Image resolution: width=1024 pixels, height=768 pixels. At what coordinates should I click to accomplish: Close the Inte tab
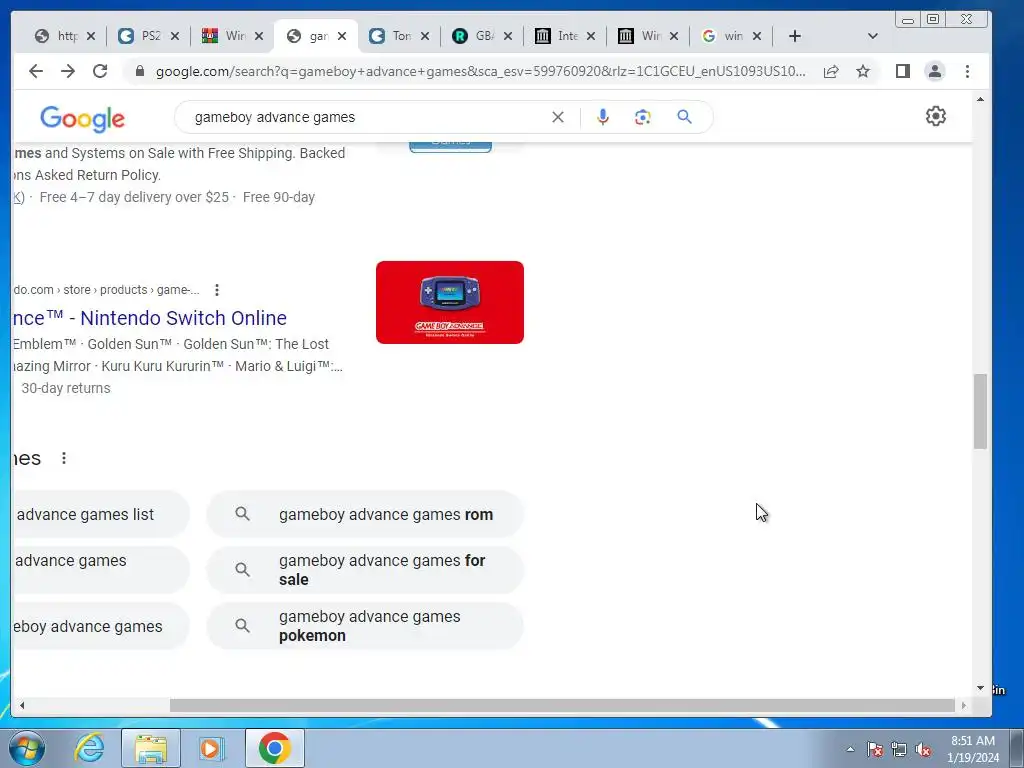[x=590, y=36]
